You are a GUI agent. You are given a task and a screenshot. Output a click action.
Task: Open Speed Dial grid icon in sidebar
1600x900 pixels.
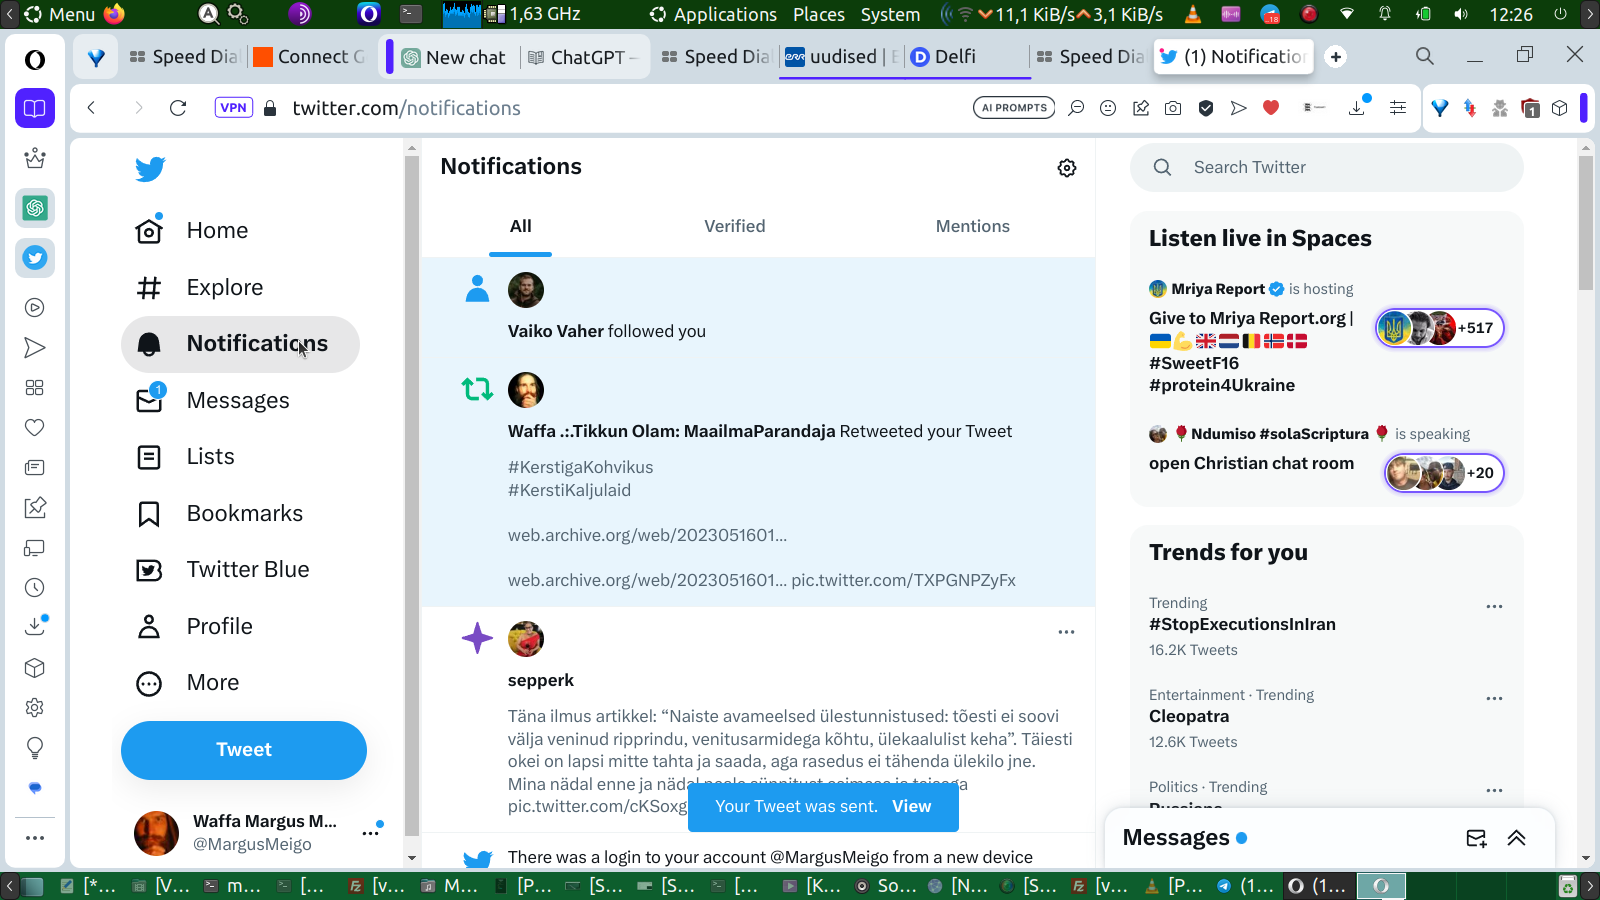(x=35, y=388)
